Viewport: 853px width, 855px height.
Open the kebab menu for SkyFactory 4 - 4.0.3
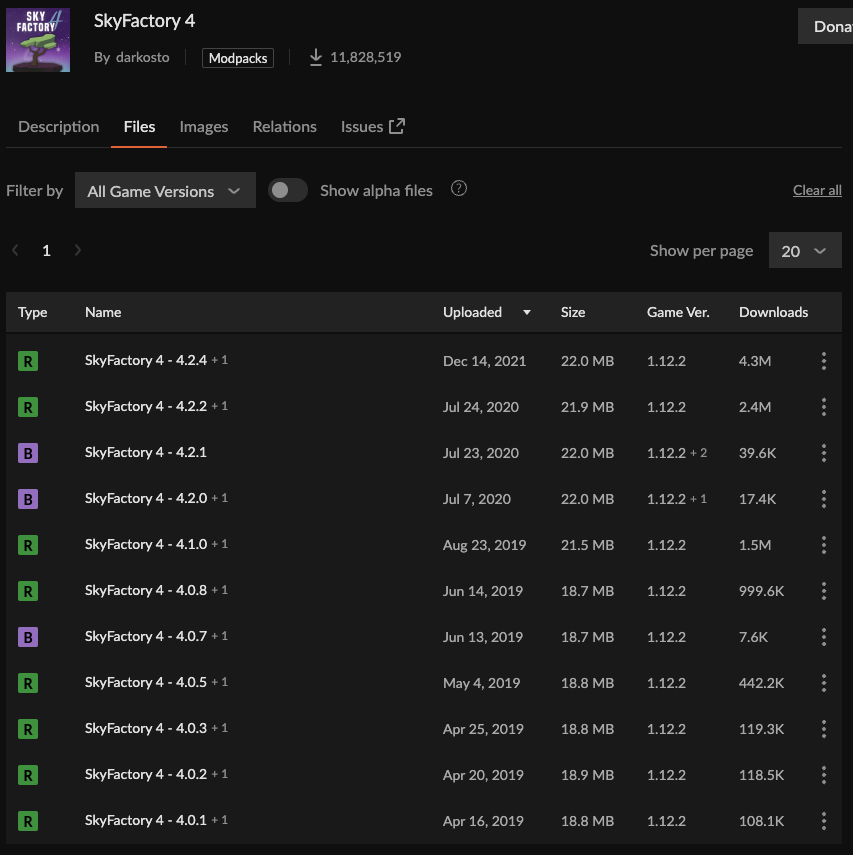pyautogui.click(x=824, y=728)
